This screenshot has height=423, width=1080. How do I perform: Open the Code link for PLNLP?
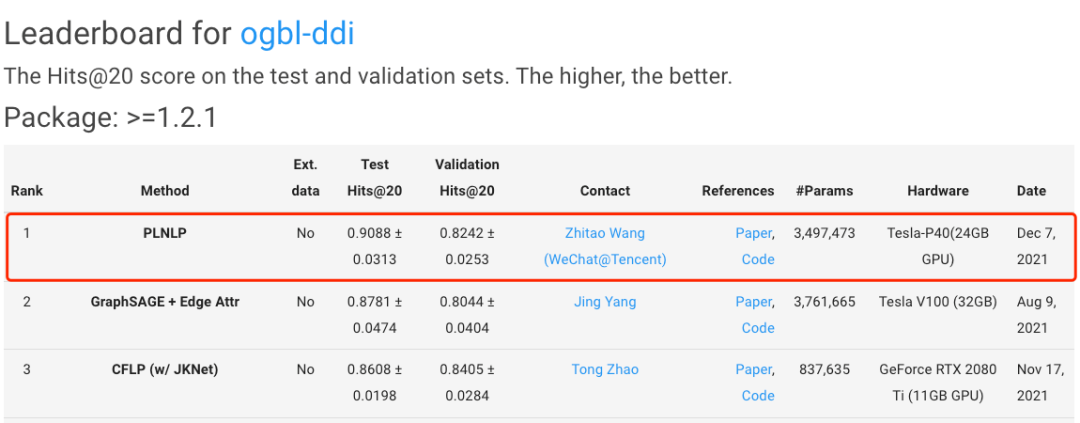tap(758, 259)
